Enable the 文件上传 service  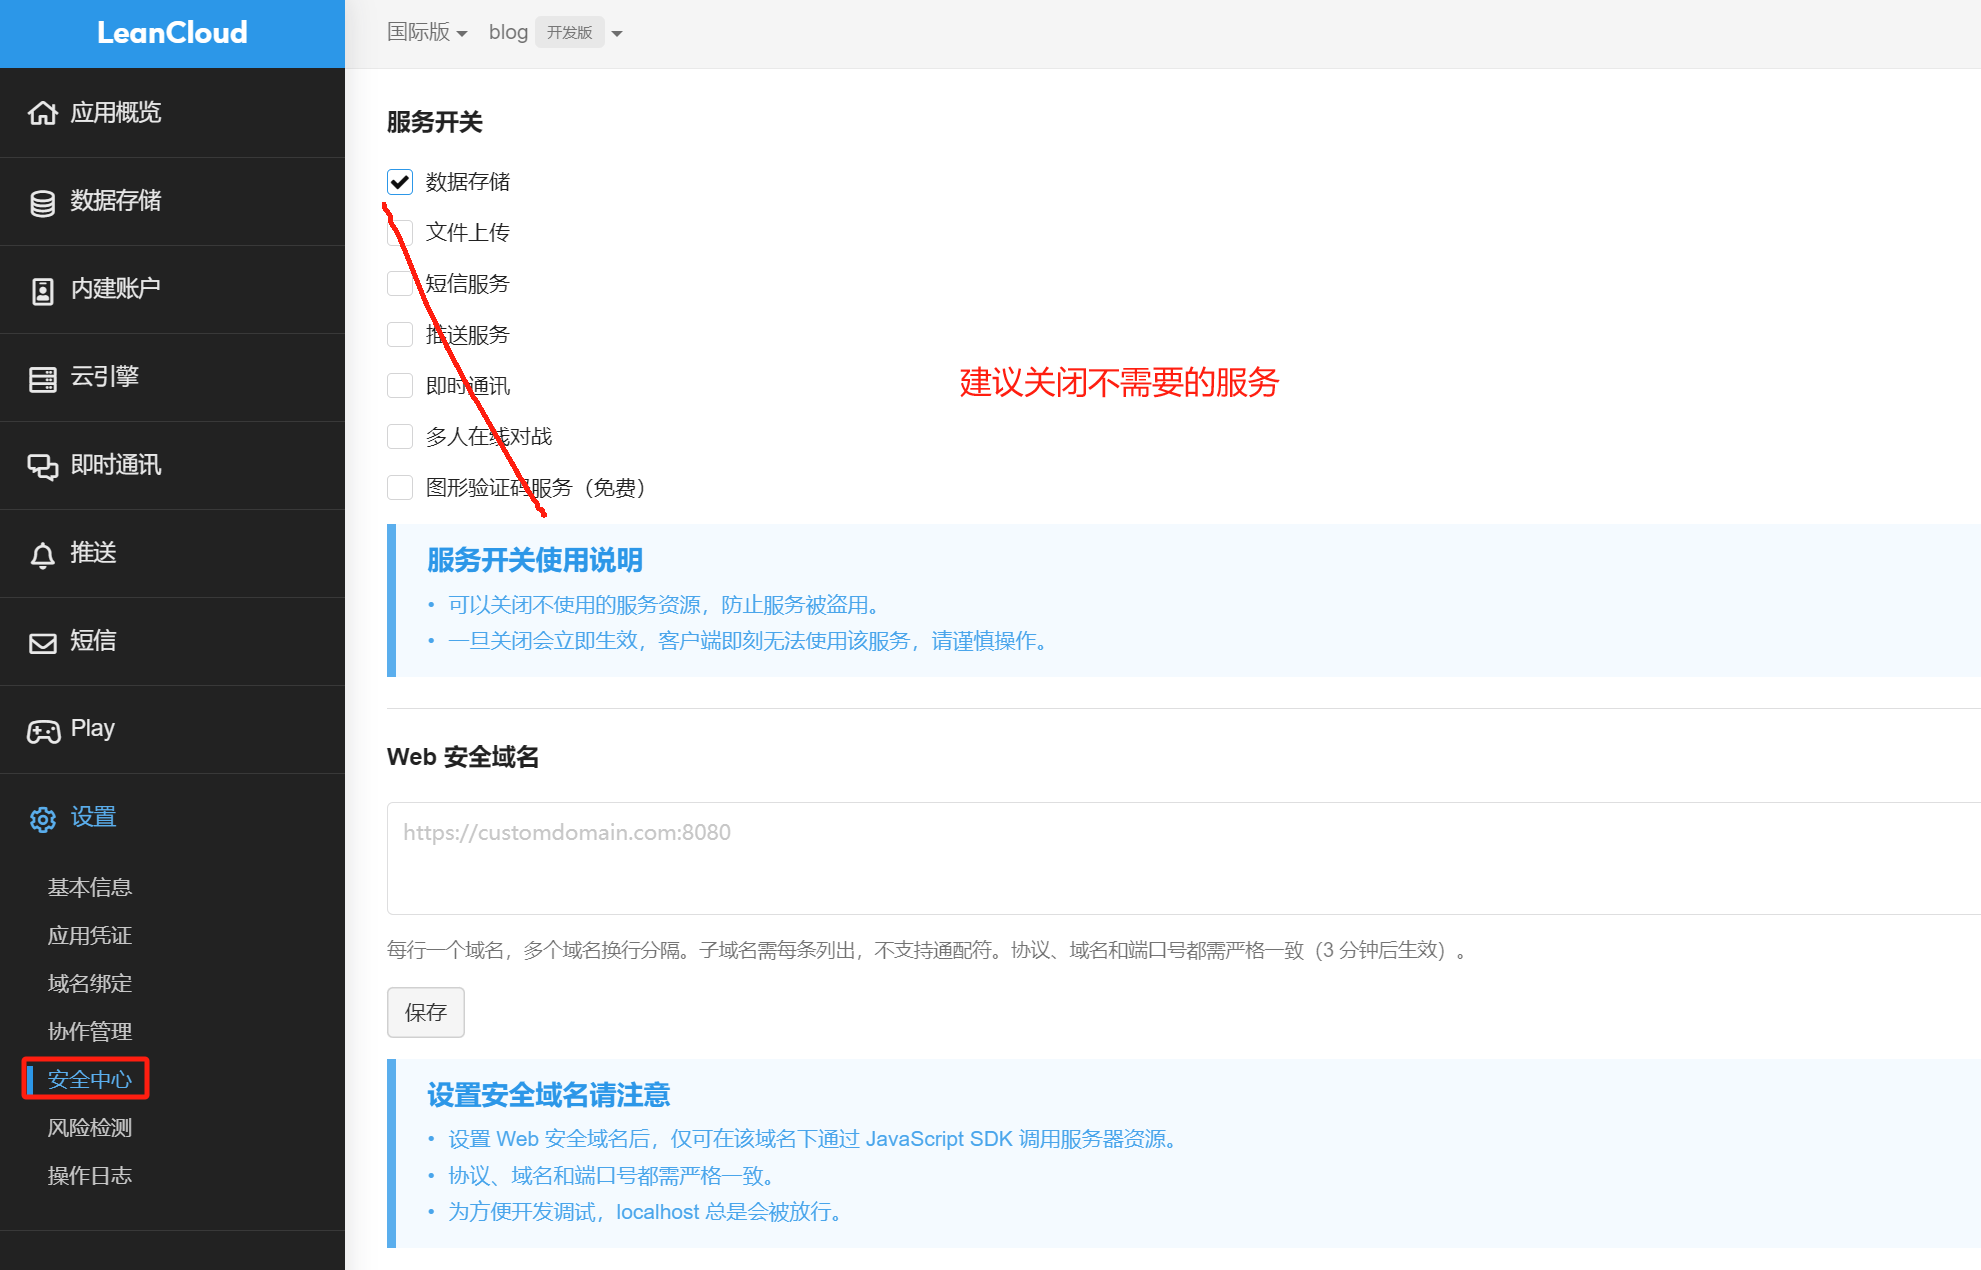(400, 232)
